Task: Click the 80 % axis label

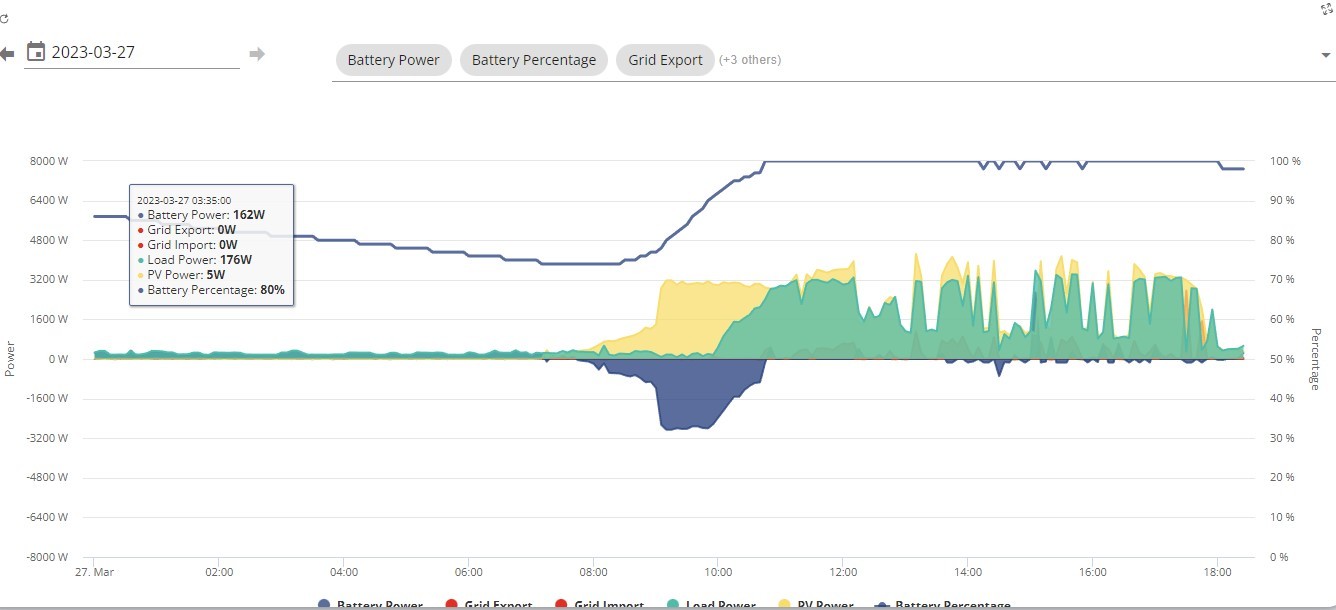Action: coord(1282,240)
